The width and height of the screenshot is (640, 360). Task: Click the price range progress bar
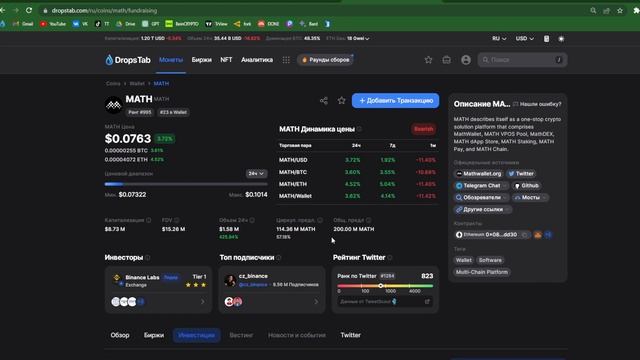click(x=186, y=184)
